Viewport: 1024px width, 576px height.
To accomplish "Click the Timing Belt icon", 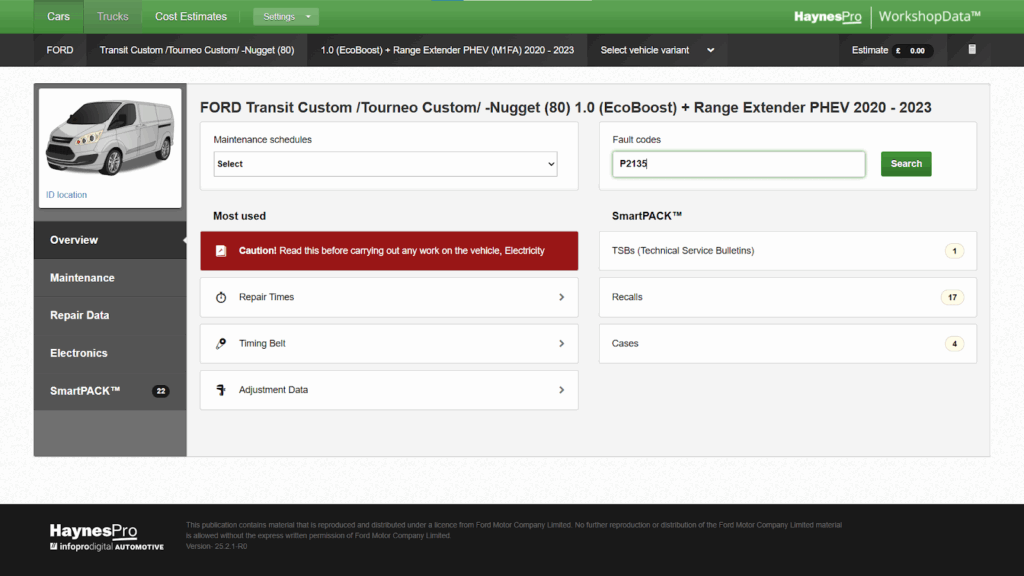I will [221, 344].
